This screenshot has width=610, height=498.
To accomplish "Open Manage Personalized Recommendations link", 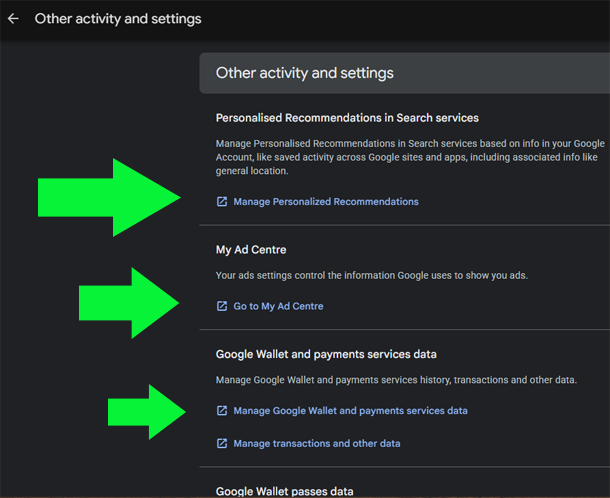I will coord(326,202).
